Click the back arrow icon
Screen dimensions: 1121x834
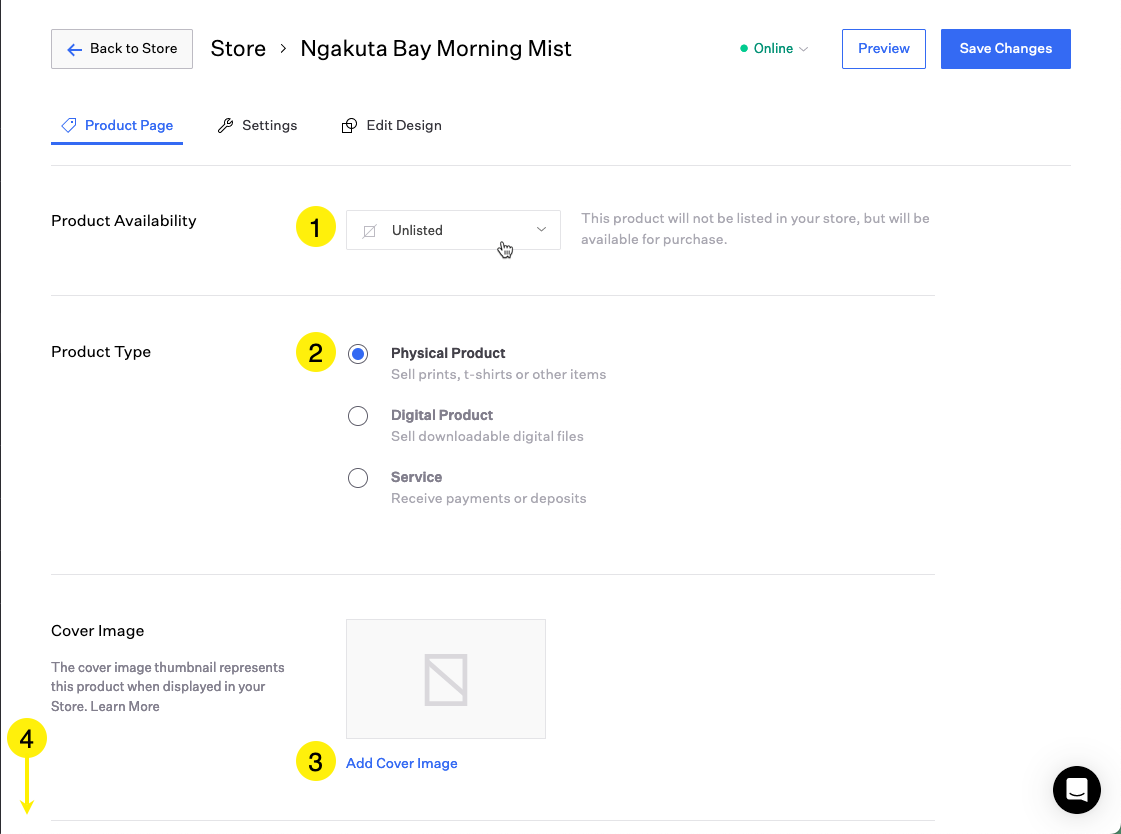click(x=74, y=49)
